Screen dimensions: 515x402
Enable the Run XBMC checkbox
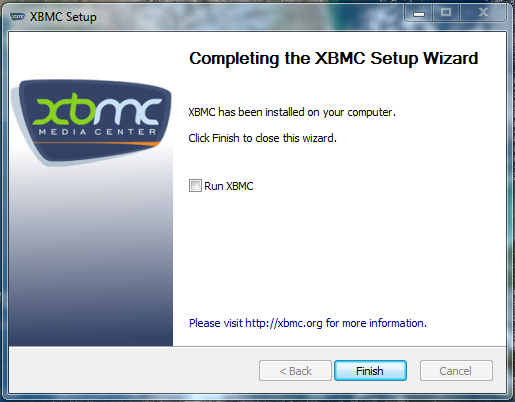click(x=195, y=186)
